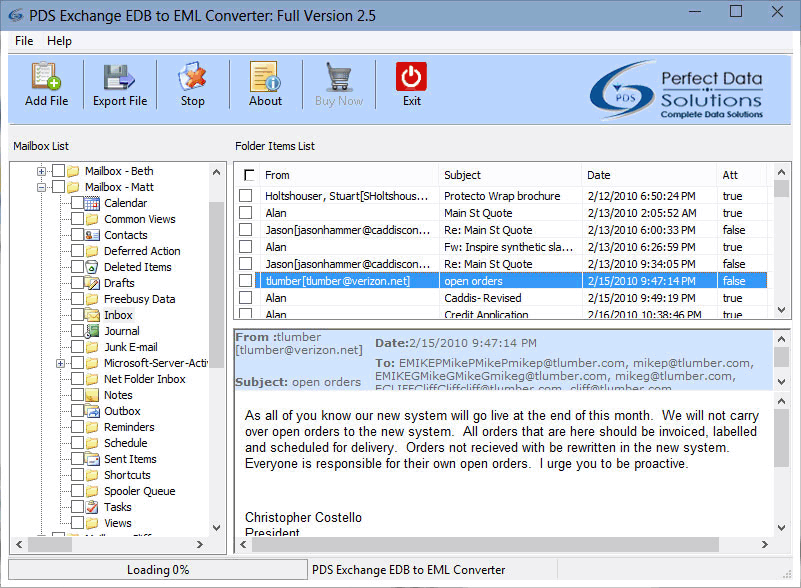Select the Outbox folder icon
This screenshot has height=588, width=801.
tap(92, 411)
